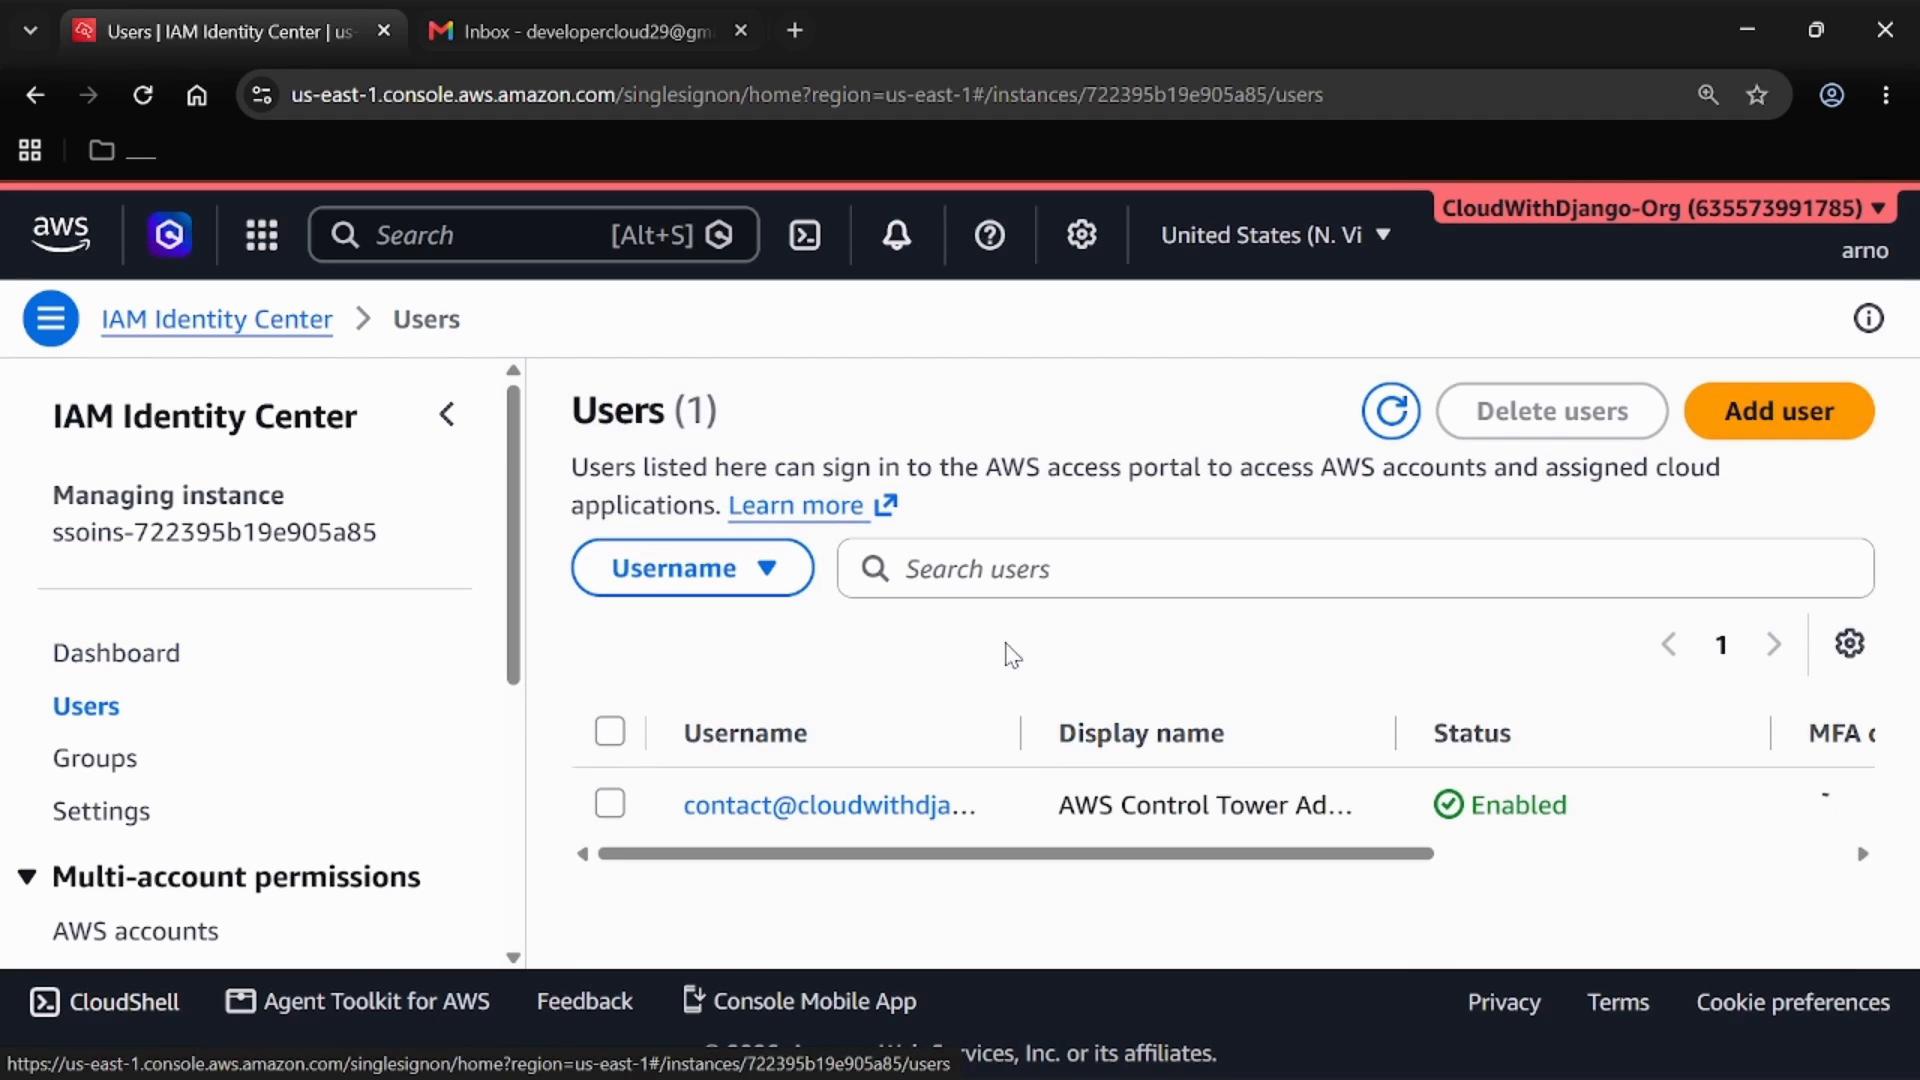
Task: Open the United States region selector
Action: coord(1275,235)
